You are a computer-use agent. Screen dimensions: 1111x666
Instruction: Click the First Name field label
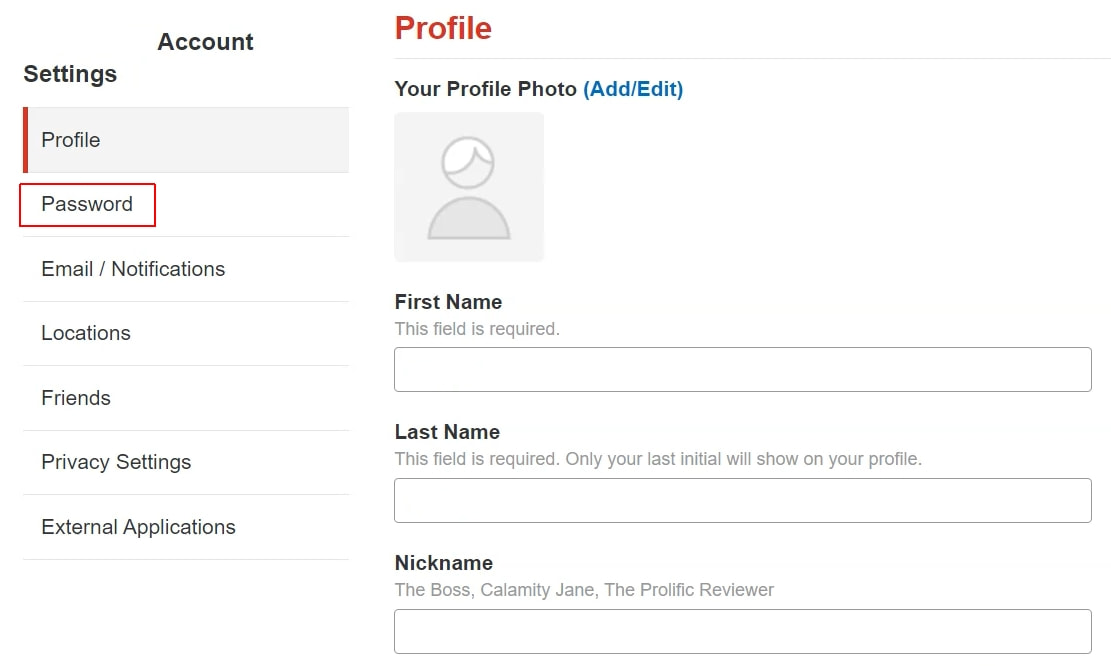pos(448,302)
